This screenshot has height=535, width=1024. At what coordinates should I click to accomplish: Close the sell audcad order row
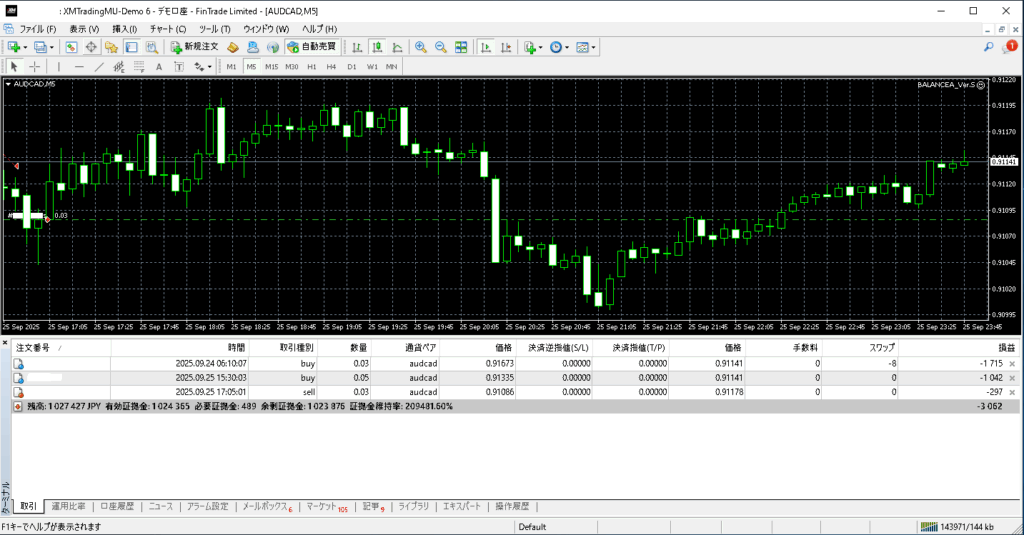point(1012,393)
